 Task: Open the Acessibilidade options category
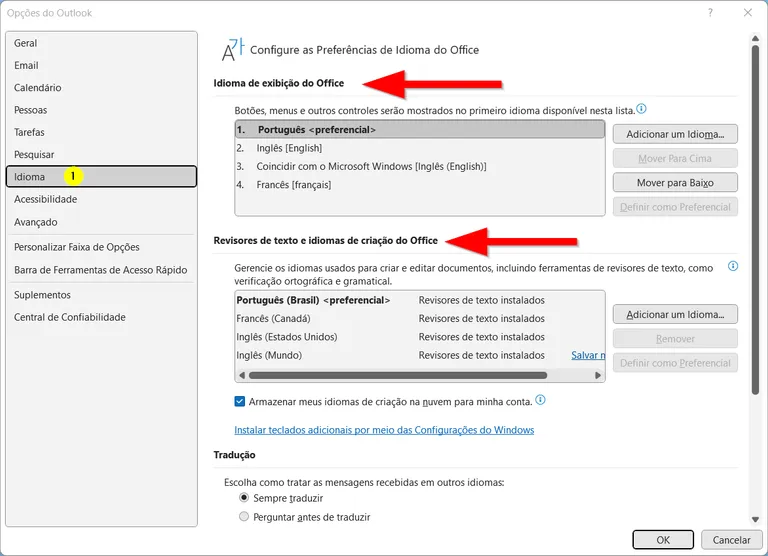point(101,199)
